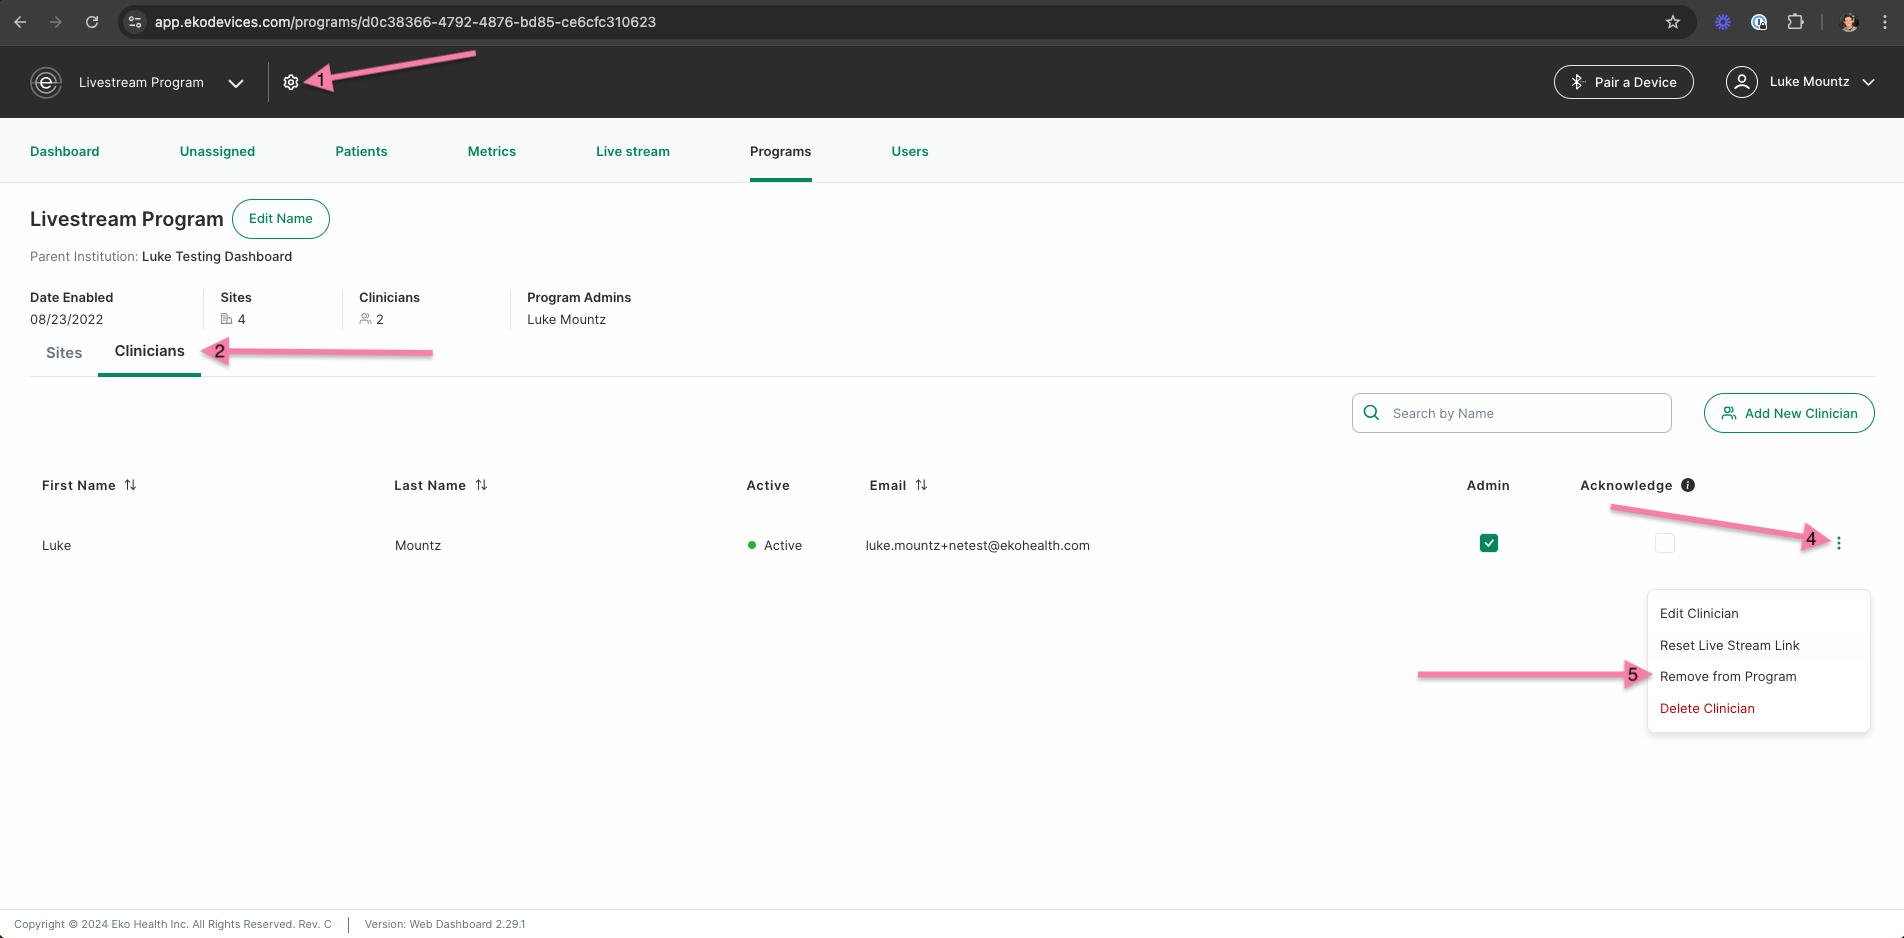Sort by Last Name arrows icon

point(481,485)
